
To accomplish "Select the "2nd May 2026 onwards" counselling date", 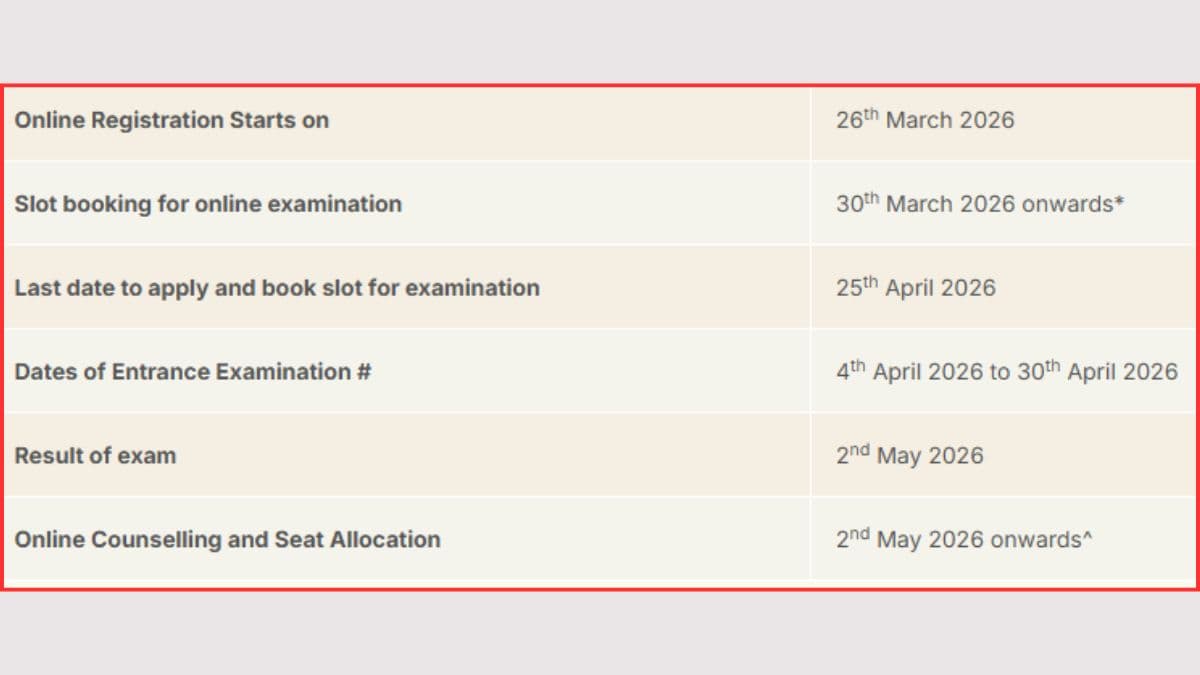I will (958, 540).
